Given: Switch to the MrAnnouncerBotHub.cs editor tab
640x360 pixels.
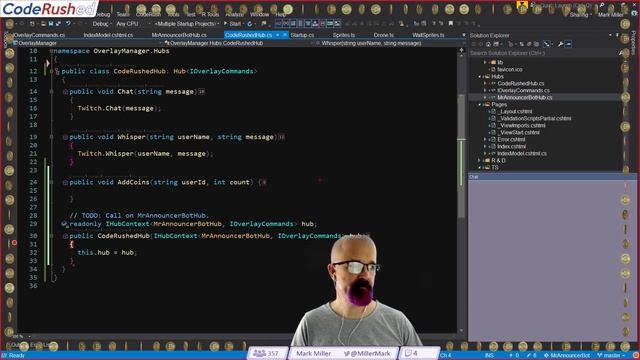Looking at the screenshot, I should 179,35.
